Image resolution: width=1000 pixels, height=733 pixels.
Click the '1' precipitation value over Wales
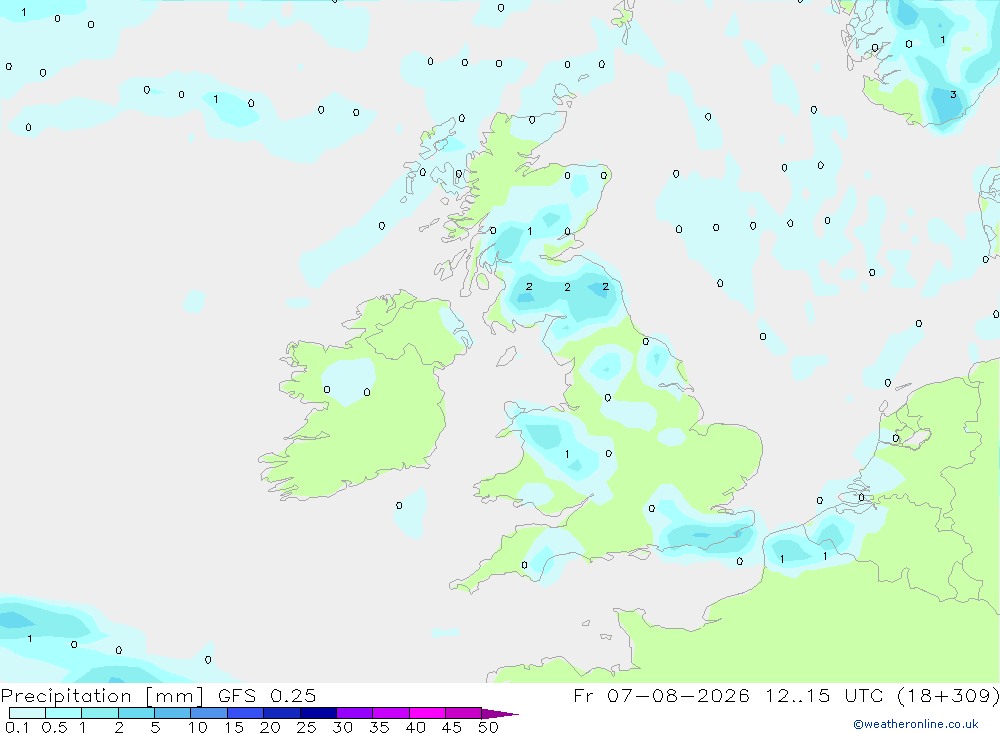click(567, 454)
